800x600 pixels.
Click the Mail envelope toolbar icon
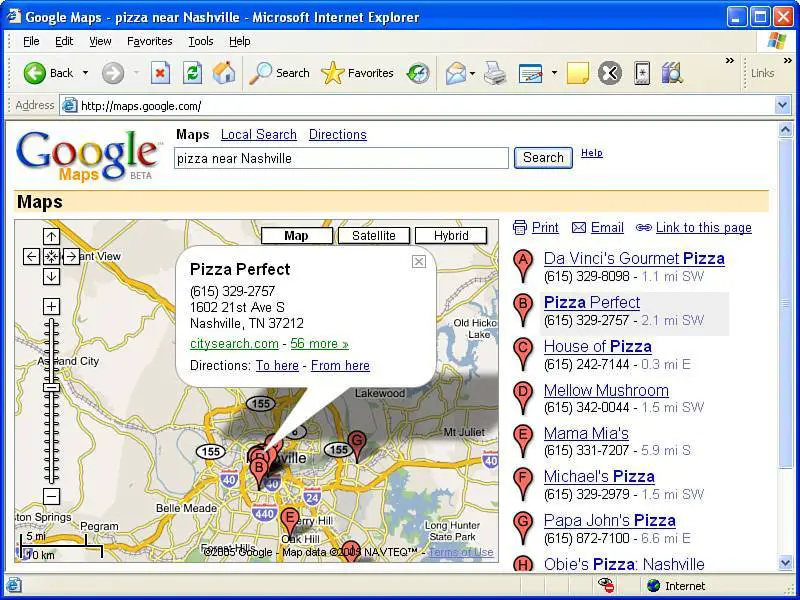tap(456, 73)
